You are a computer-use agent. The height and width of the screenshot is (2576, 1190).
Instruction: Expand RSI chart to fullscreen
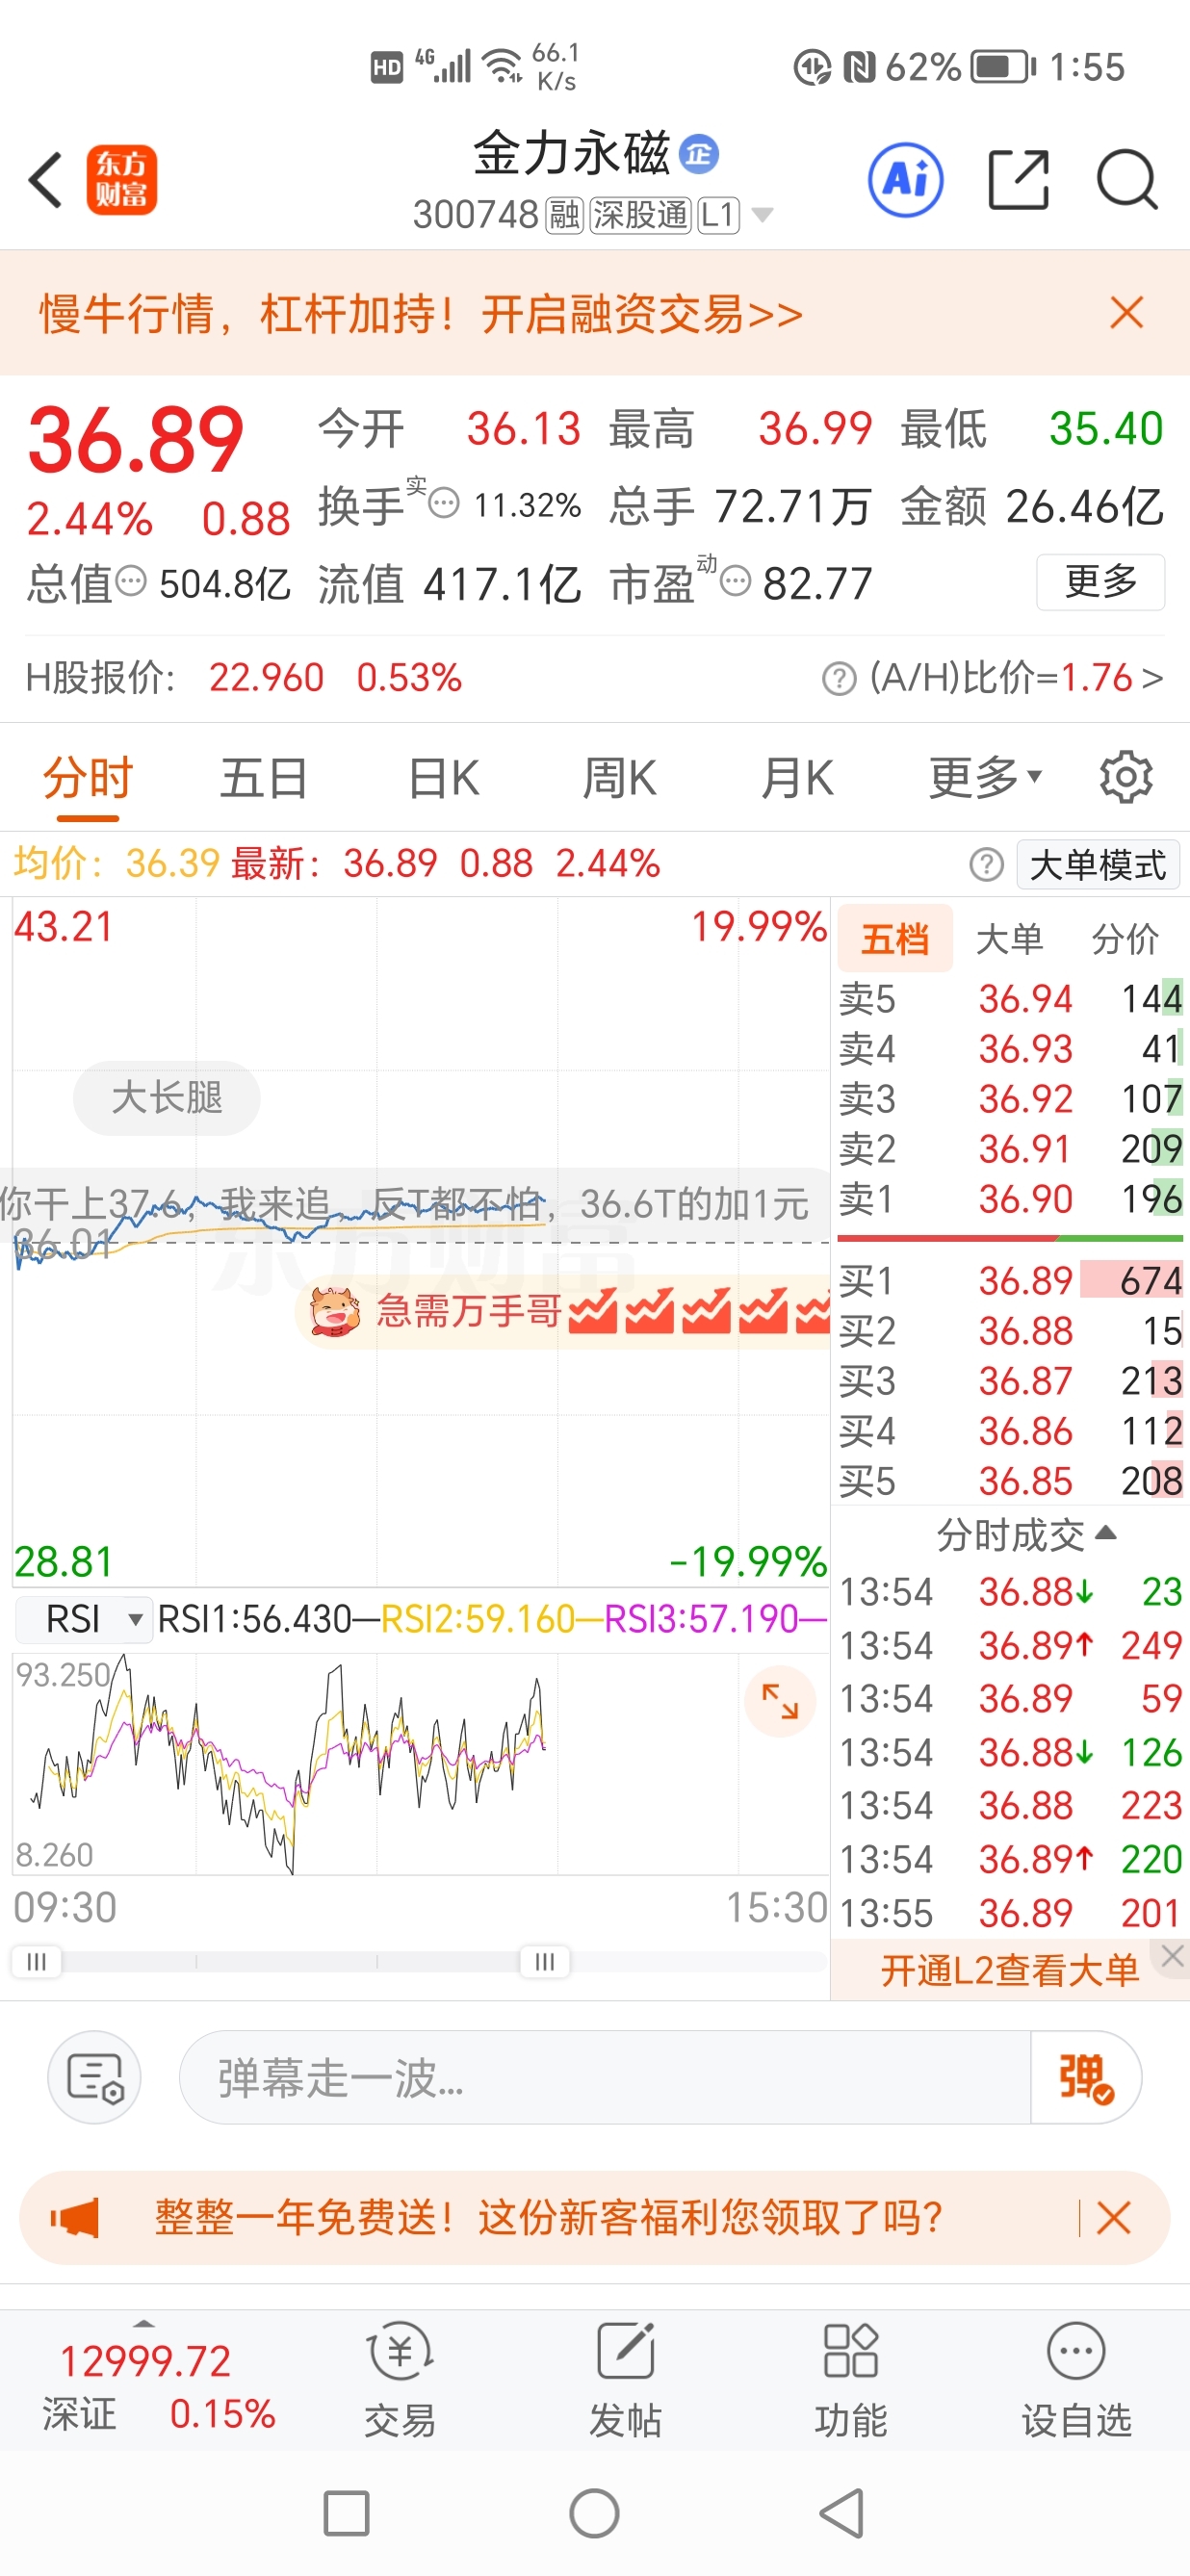coord(780,1701)
